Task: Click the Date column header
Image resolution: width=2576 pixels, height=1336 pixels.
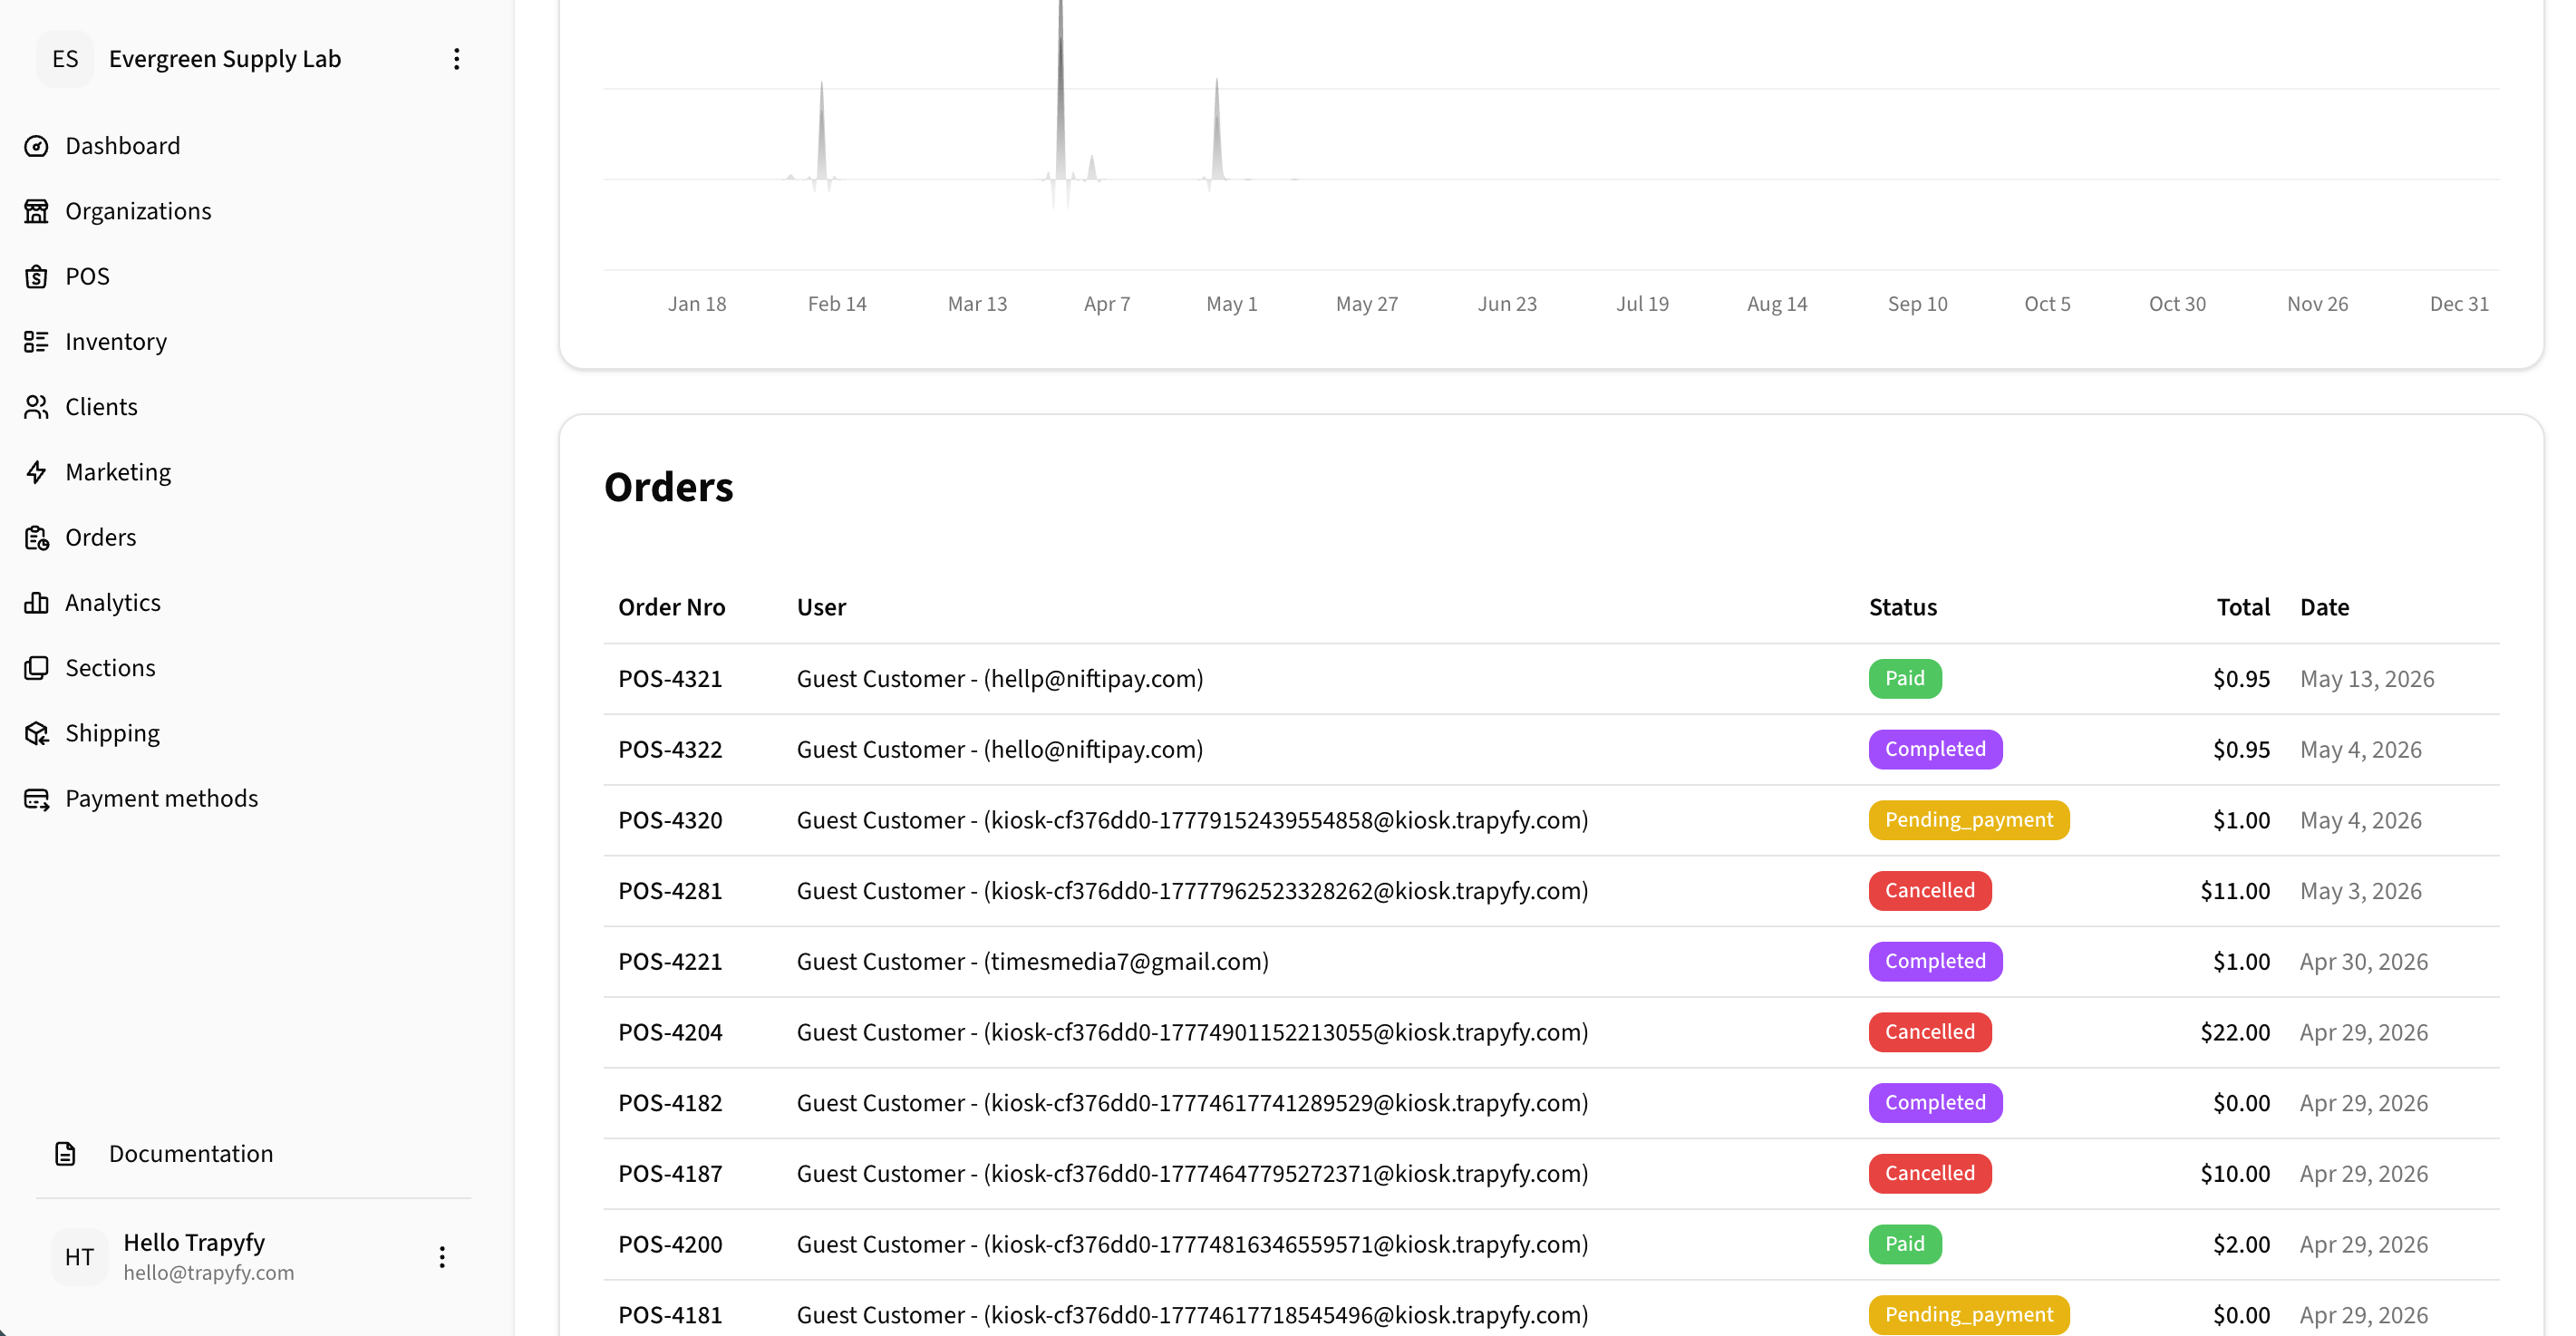Action: (x=2324, y=607)
